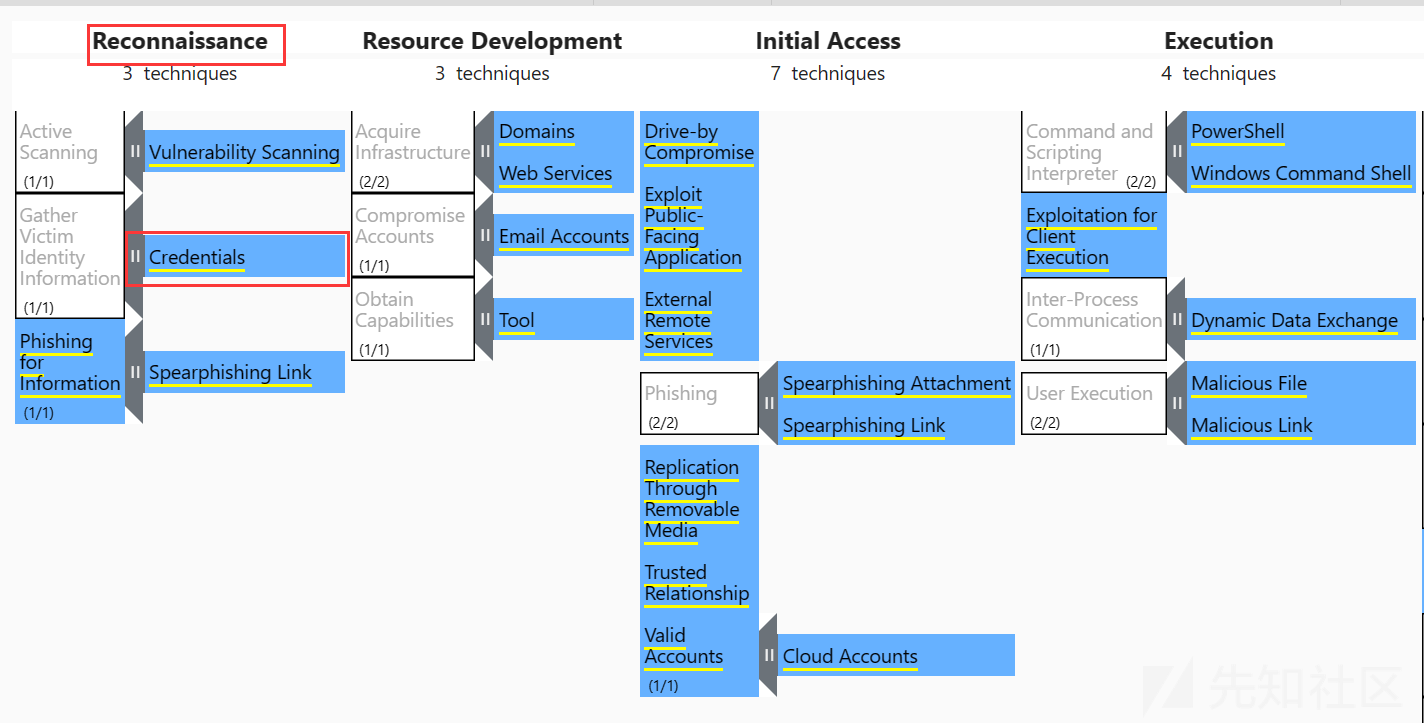Collapse the Valid Accounts sub-techniques handle
The height and width of the screenshot is (723, 1424).
[x=768, y=656]
